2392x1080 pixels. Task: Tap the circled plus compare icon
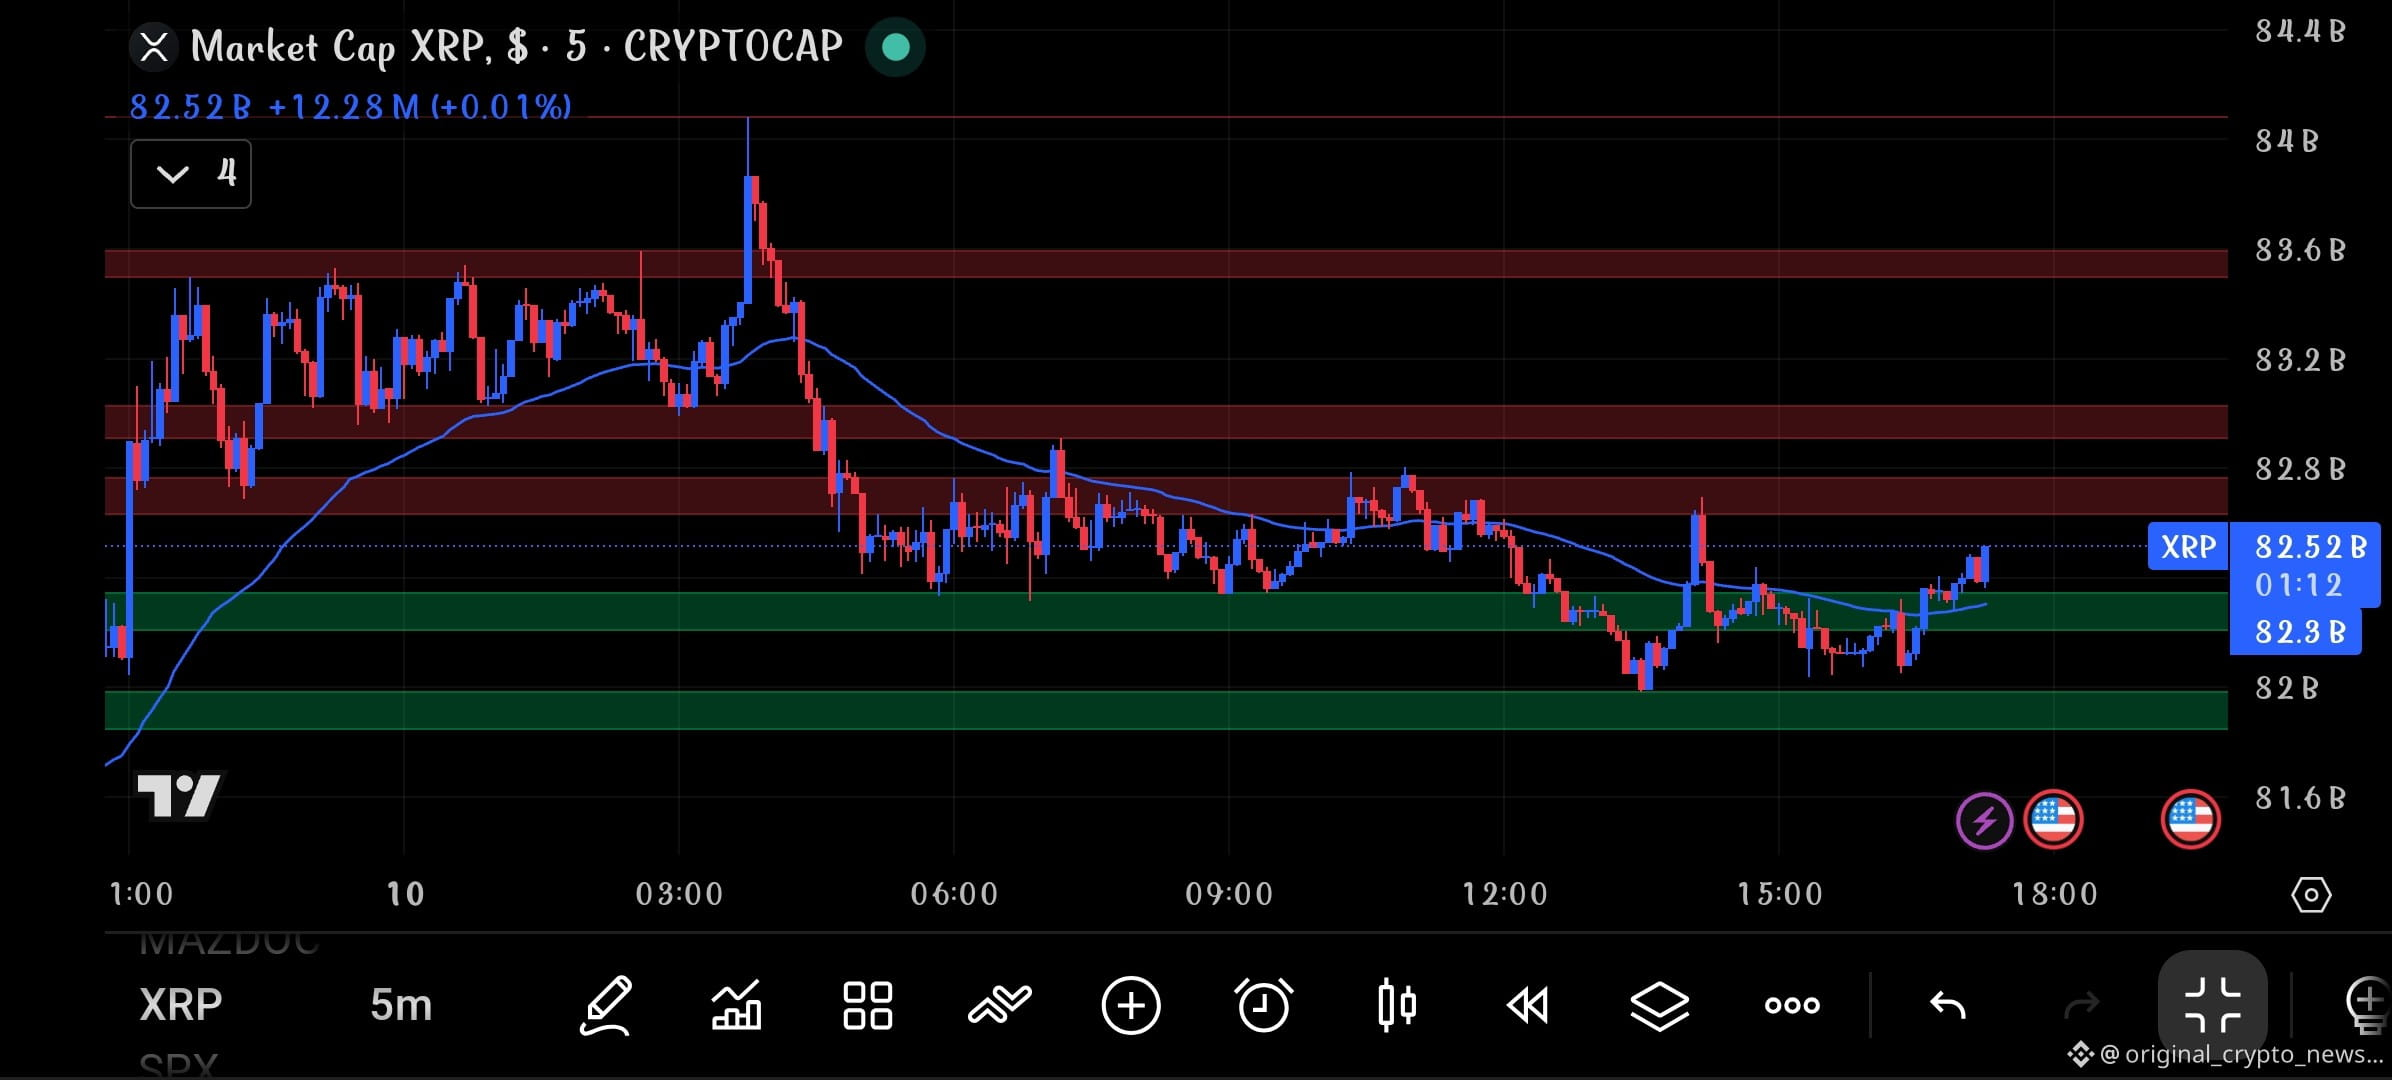click(1131, 1005)
